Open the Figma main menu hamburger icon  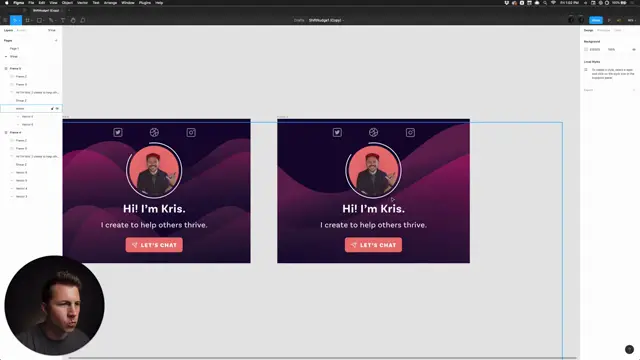point(5,20)
